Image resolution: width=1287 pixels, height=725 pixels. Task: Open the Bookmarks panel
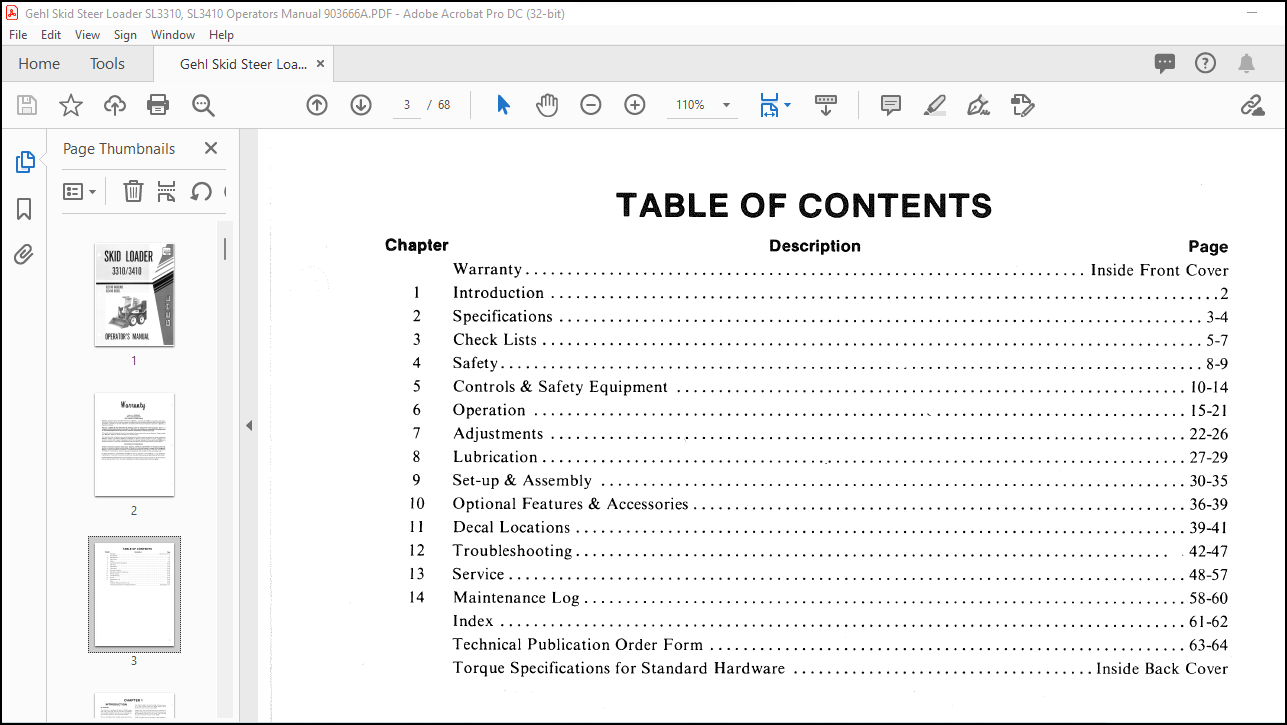coord(25,209)
